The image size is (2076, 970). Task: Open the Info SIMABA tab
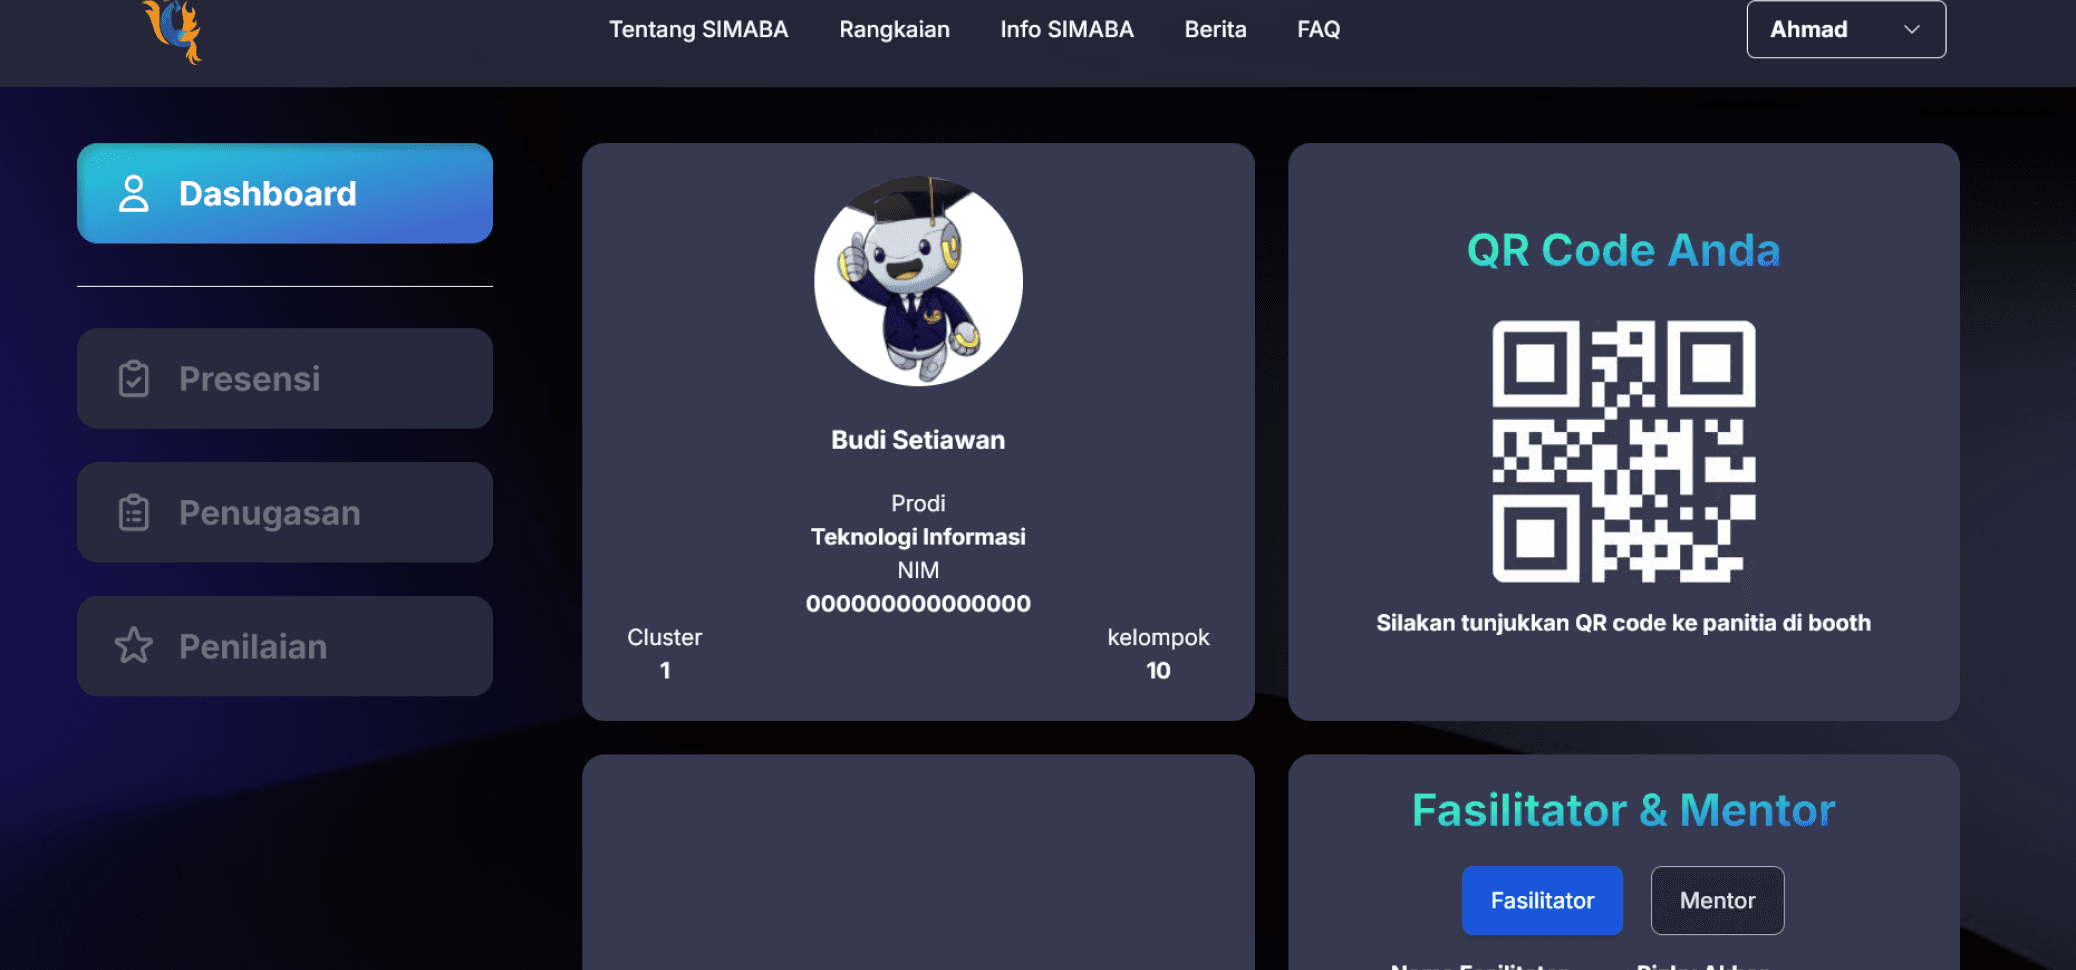(x=1066, y=29)
